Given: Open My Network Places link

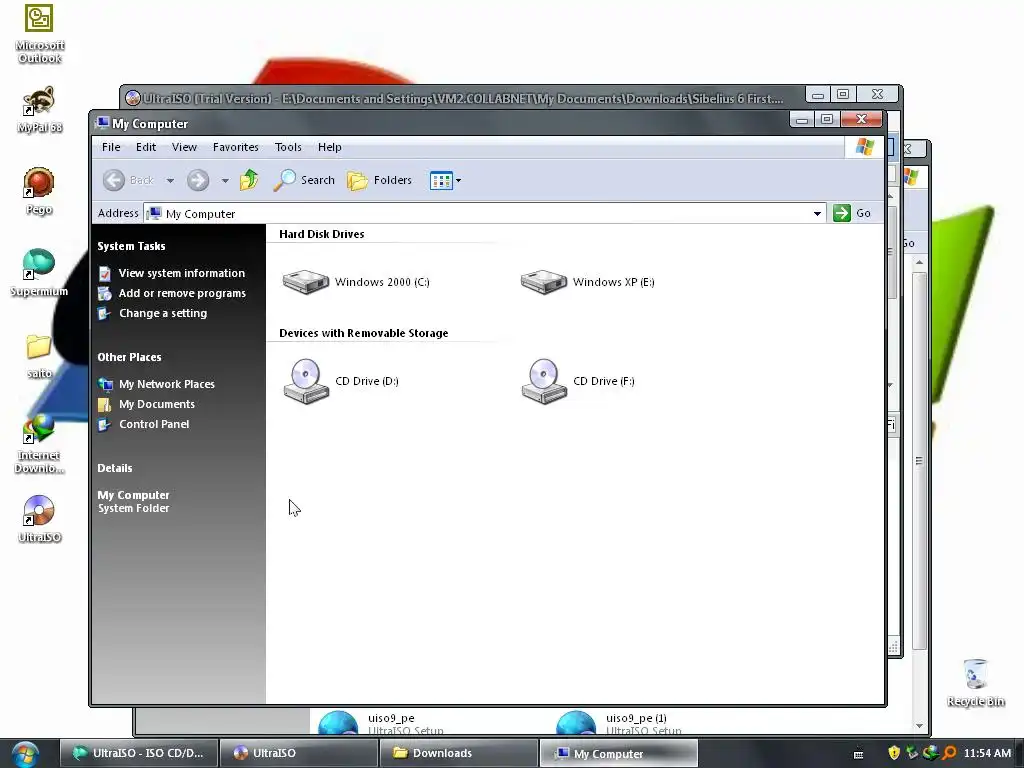Looking at the screenshot, I should coord(167,384).
